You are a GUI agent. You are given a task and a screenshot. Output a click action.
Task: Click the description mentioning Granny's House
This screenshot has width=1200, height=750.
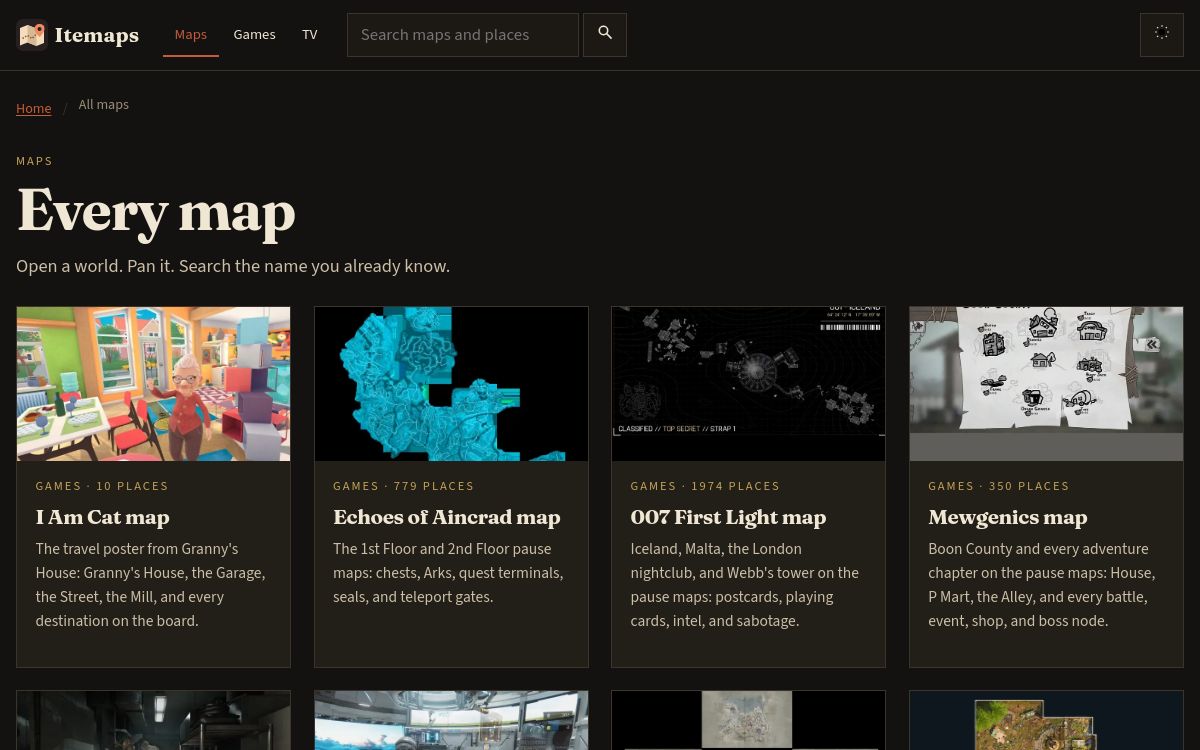point(152,585)
